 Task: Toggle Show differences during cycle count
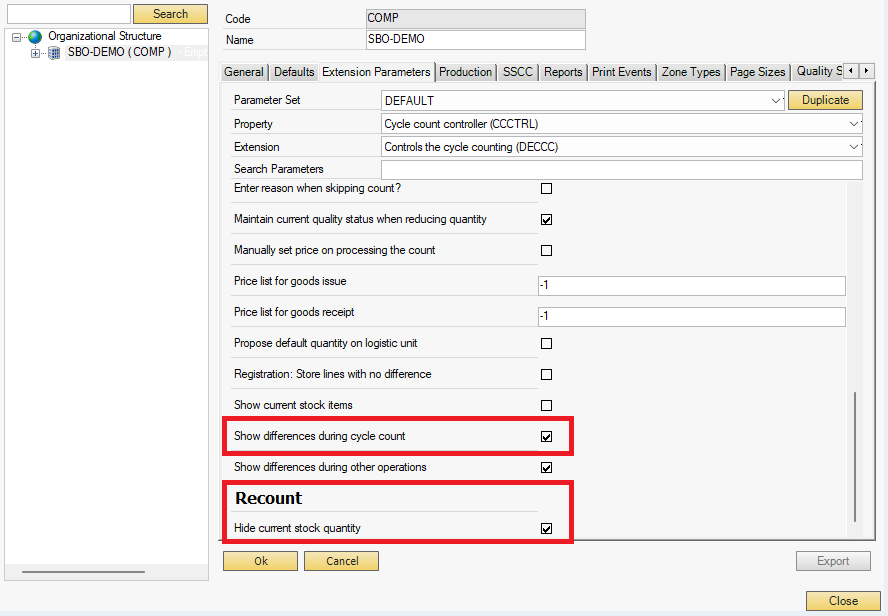tap(546, 437)
